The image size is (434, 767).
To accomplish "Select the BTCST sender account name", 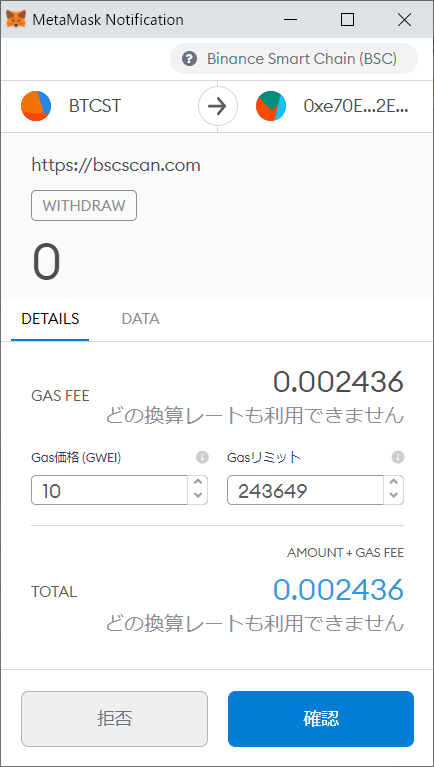I will [95, 106].
